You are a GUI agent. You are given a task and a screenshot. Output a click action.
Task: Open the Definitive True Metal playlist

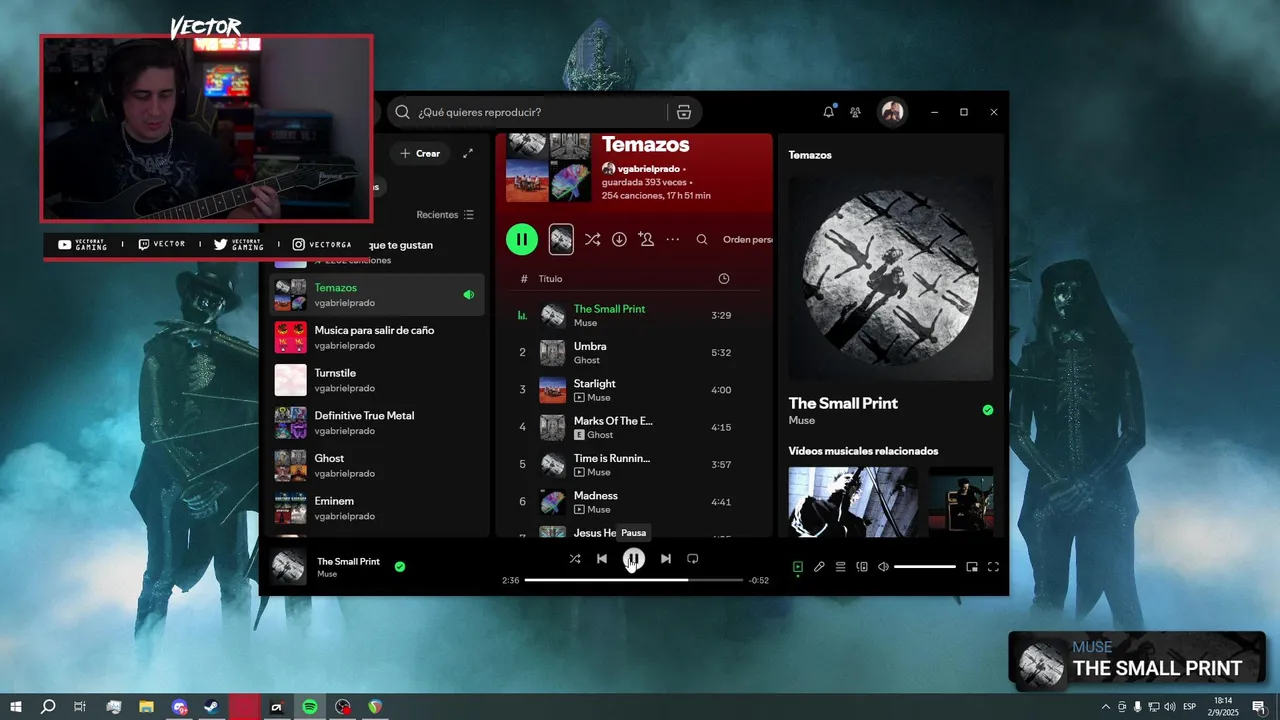377,423
